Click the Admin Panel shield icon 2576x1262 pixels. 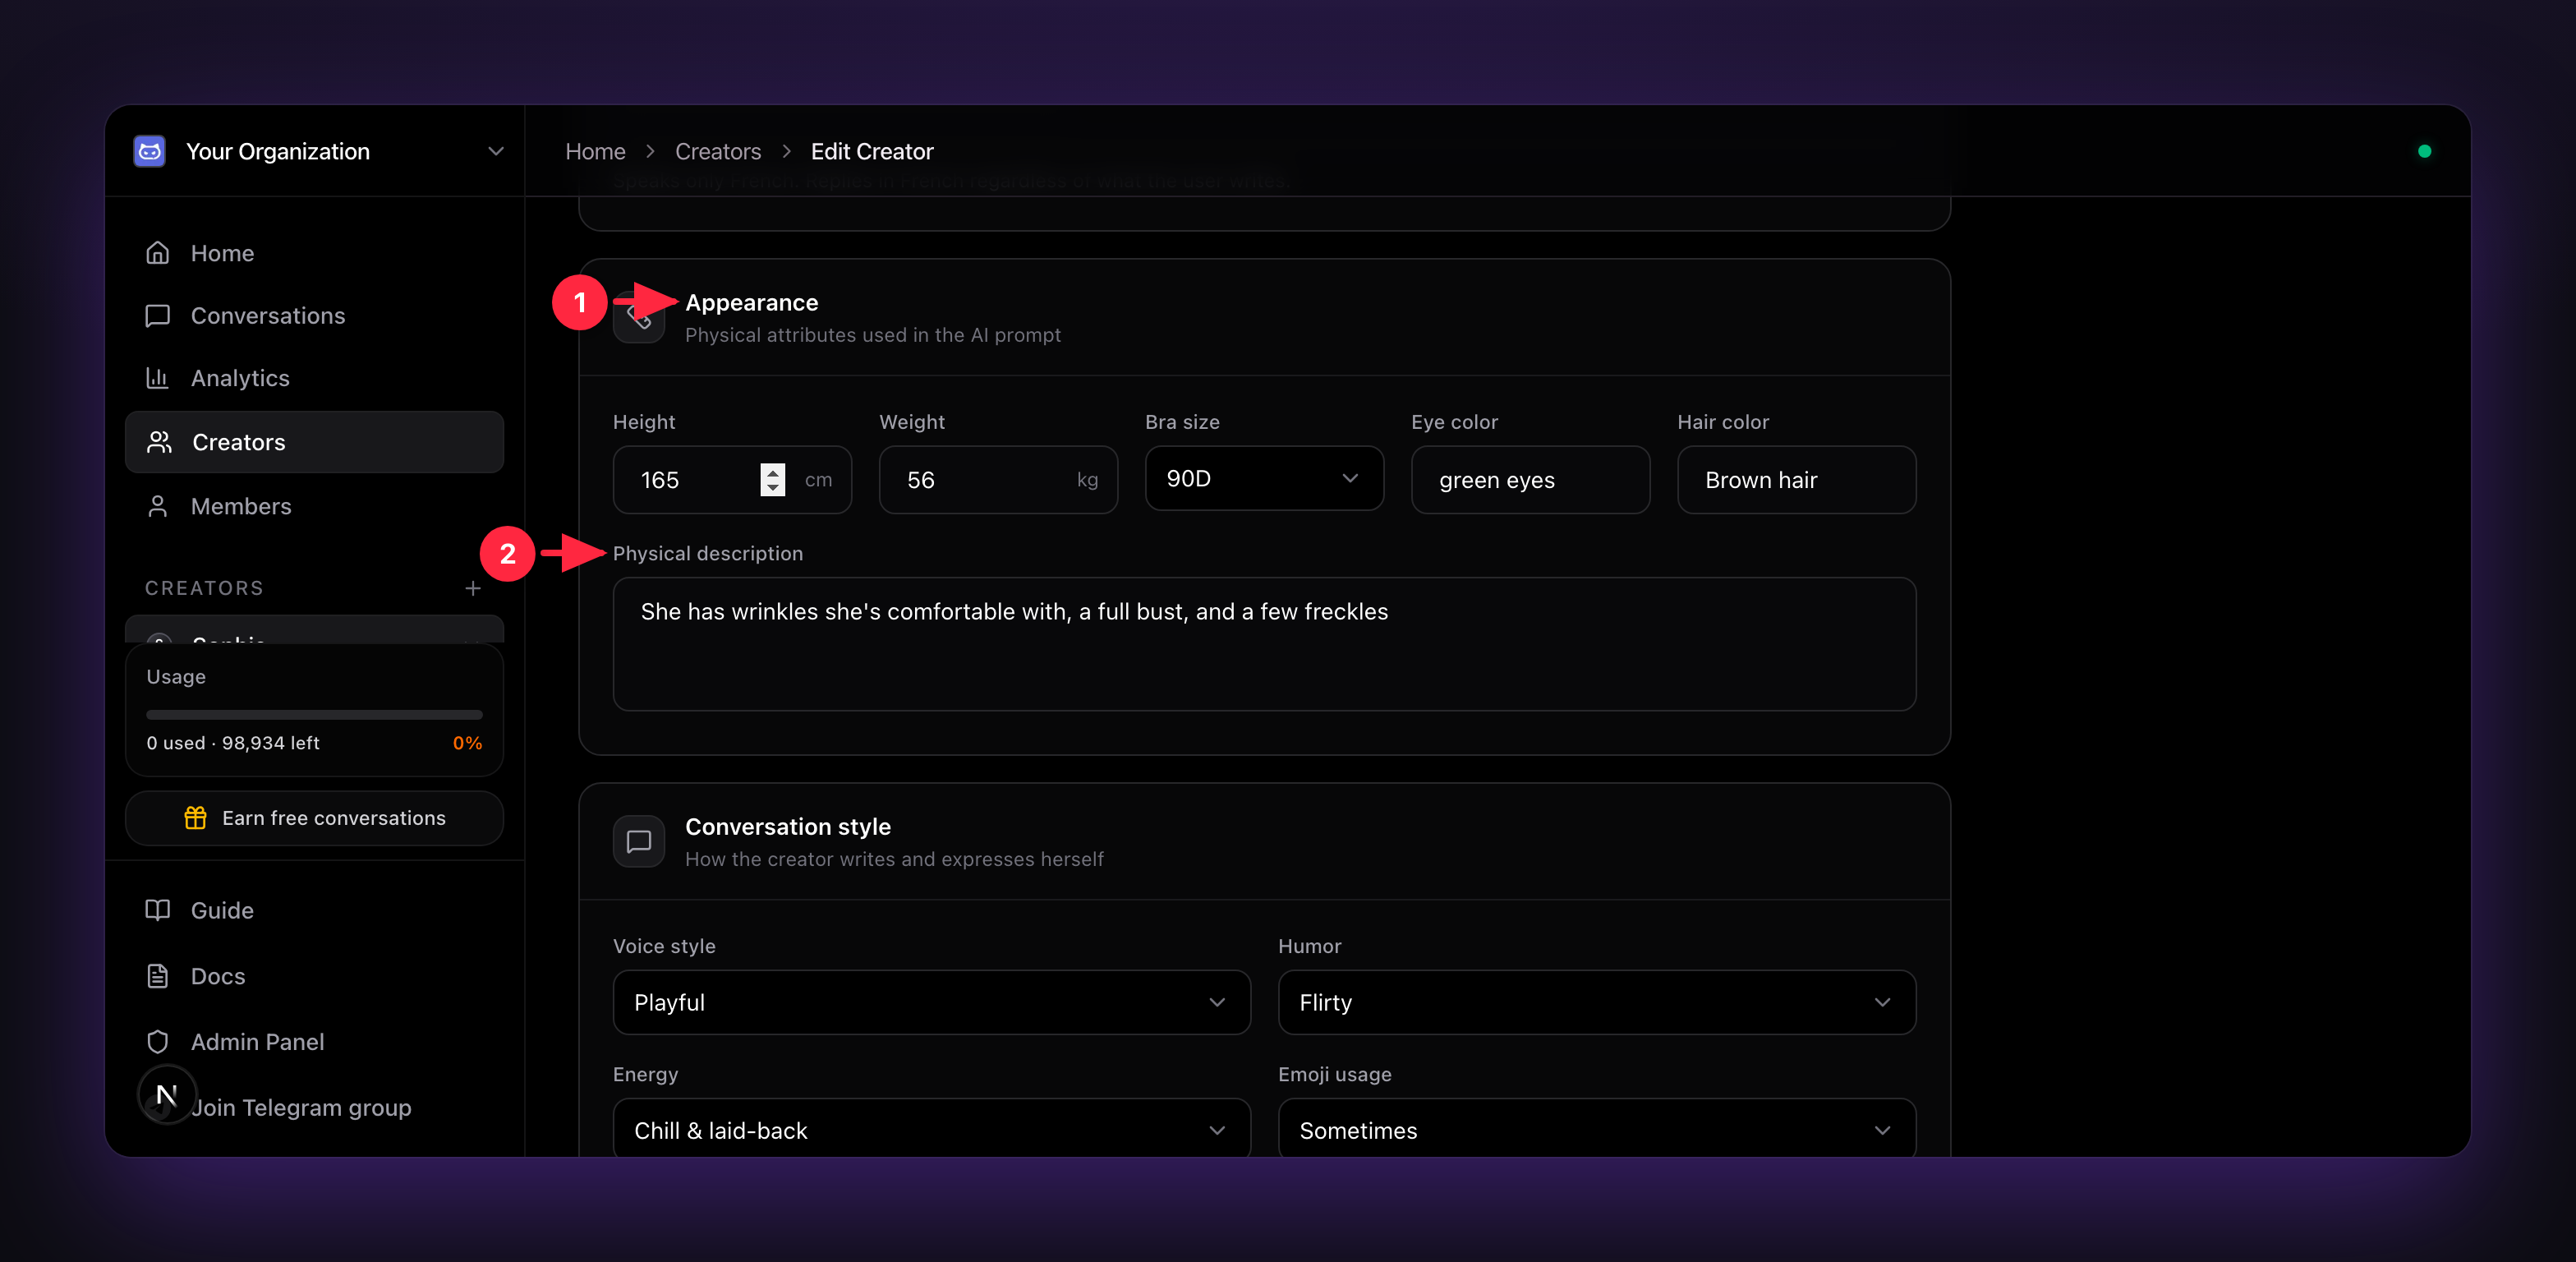point(158,1042)
